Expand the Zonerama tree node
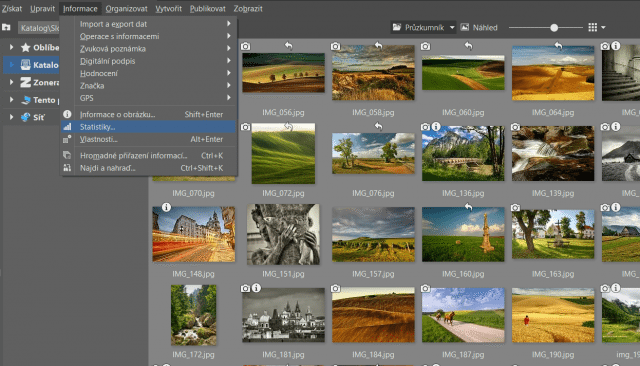 point(11,82)
